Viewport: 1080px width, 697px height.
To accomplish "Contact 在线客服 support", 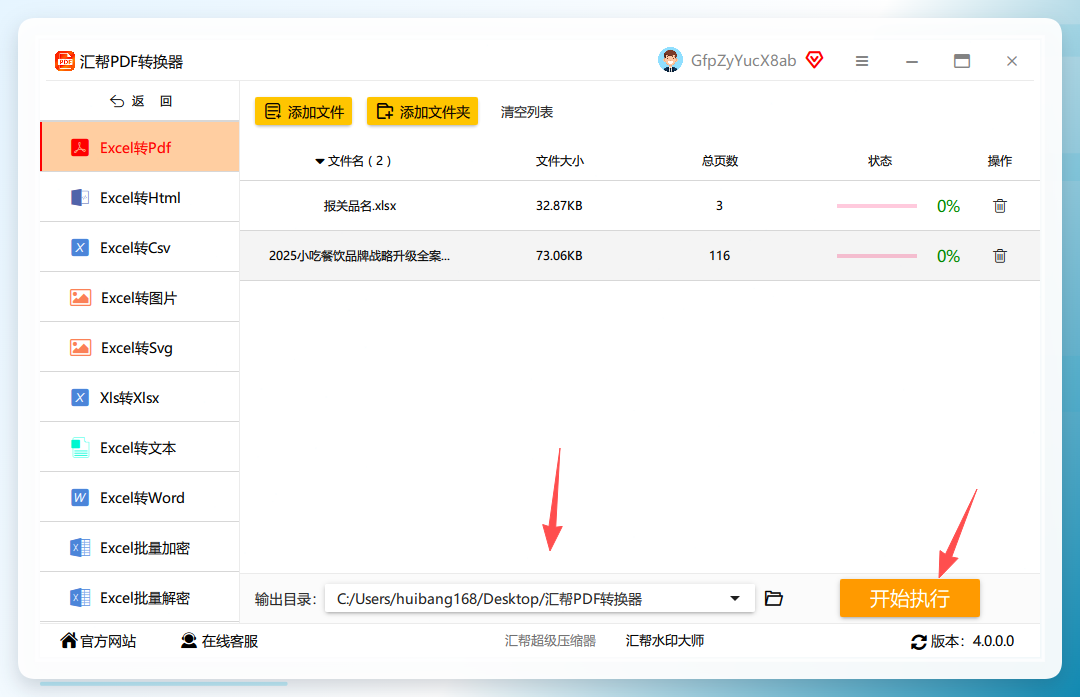I will (219, 641).
